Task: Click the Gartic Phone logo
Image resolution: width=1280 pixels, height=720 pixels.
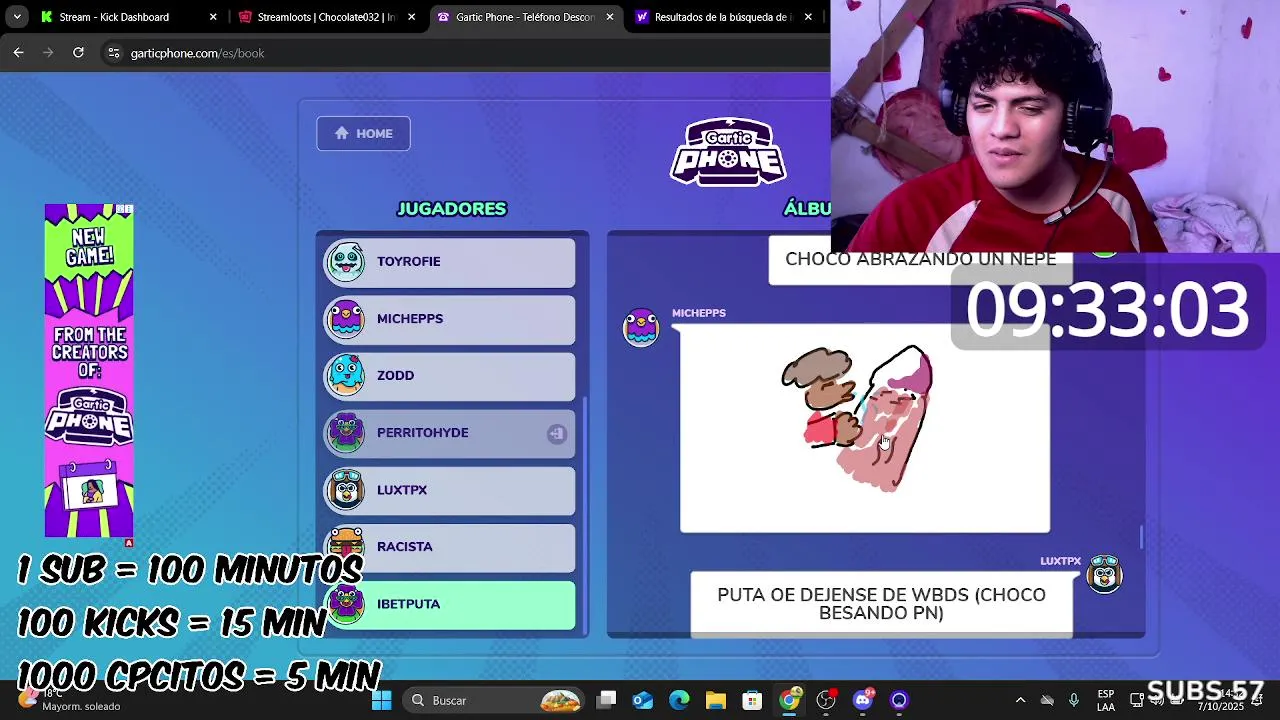Action: [x=728, y=152]
